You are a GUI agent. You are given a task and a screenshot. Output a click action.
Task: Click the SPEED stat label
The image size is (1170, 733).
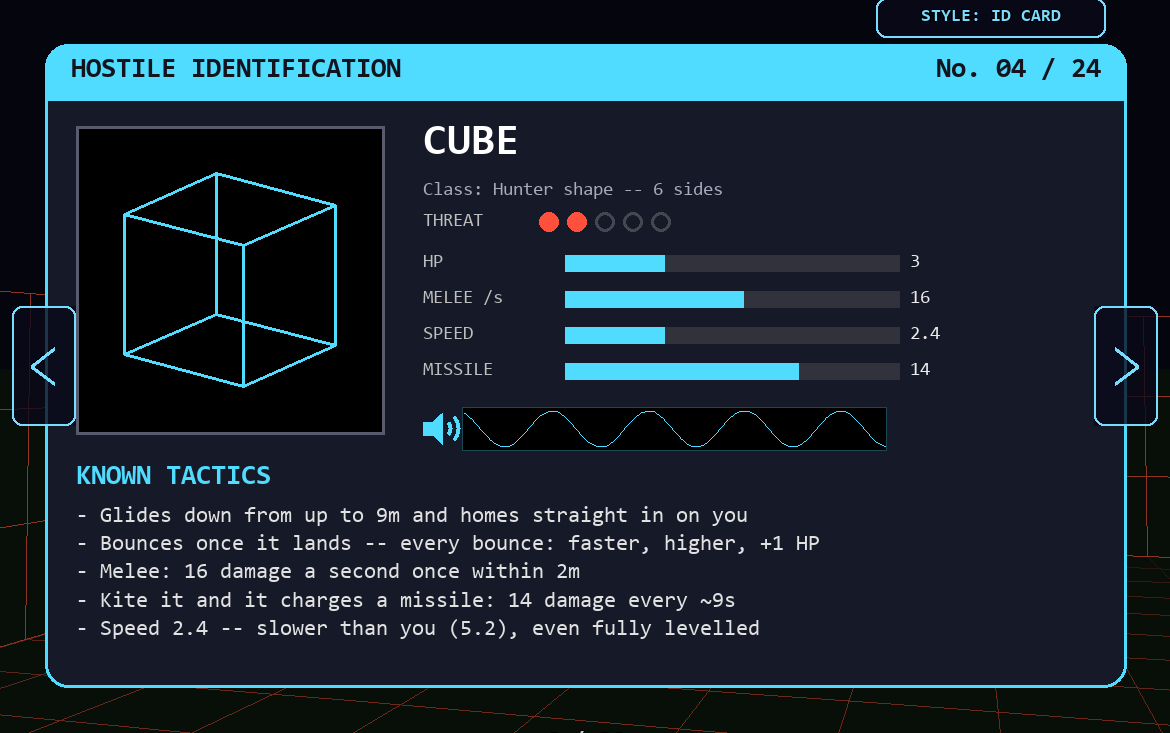click(x=448, y=334)
